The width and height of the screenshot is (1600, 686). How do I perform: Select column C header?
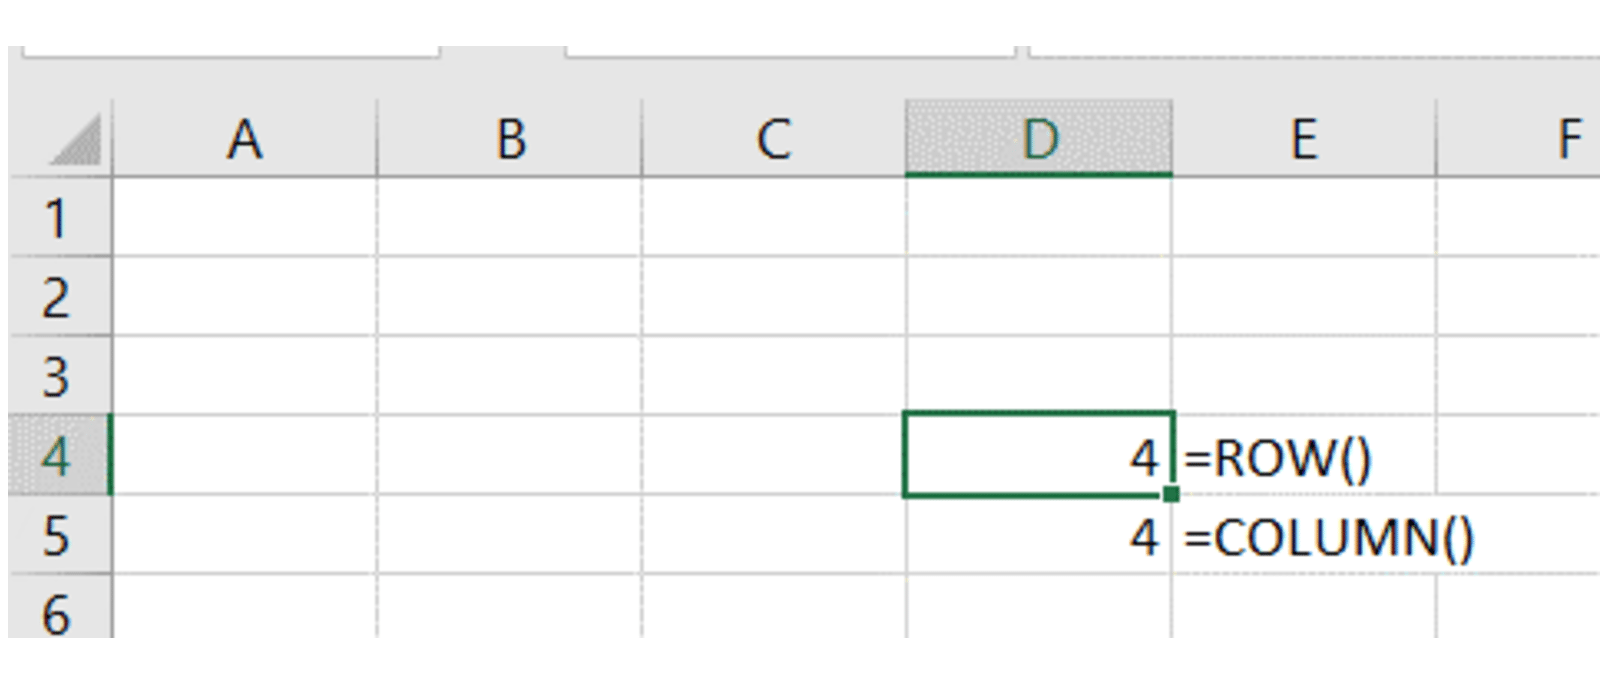click(774, 139)
